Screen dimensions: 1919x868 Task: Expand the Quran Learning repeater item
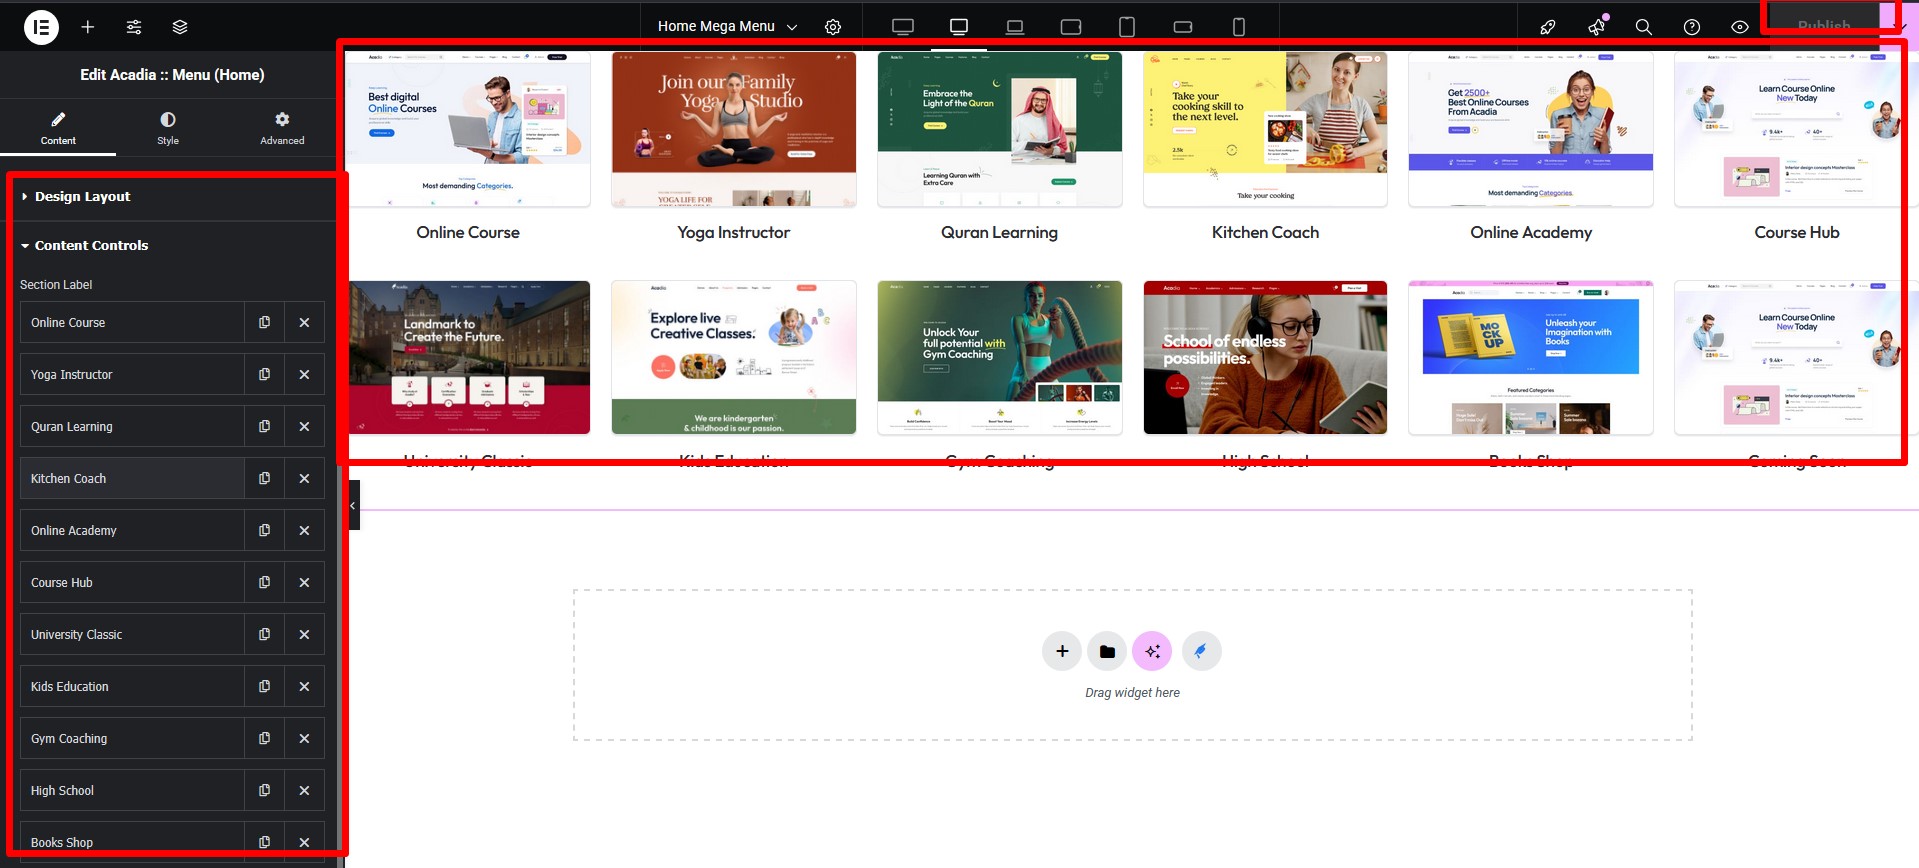click(132, 427)
